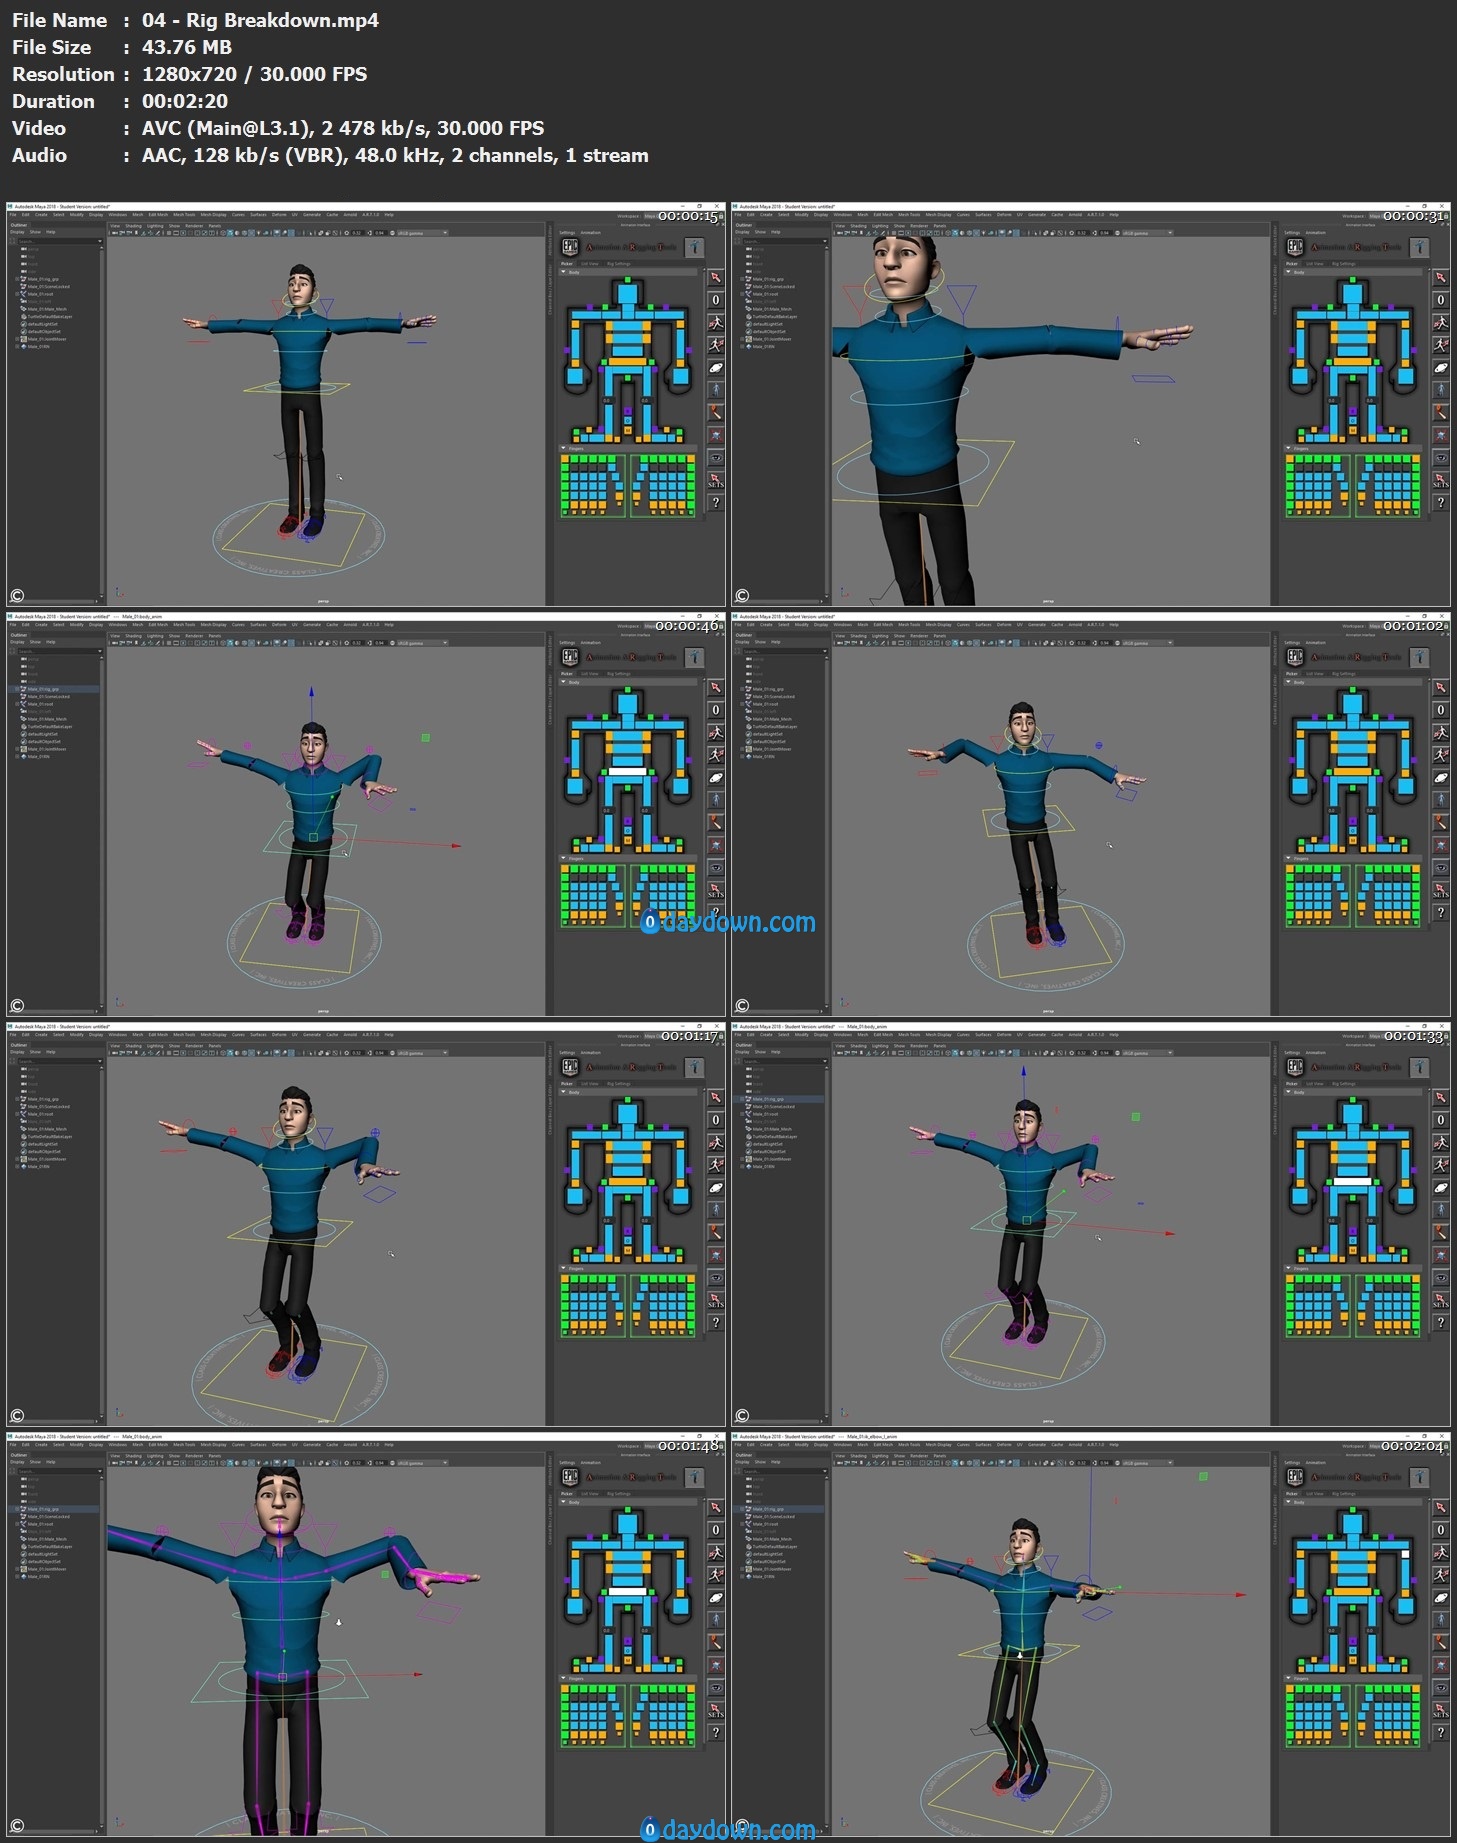Collapse the Body section, 00:00:15 frame
This screenshot has width=1457, height=1843.
pyautogui.click(x=564, y=272)
